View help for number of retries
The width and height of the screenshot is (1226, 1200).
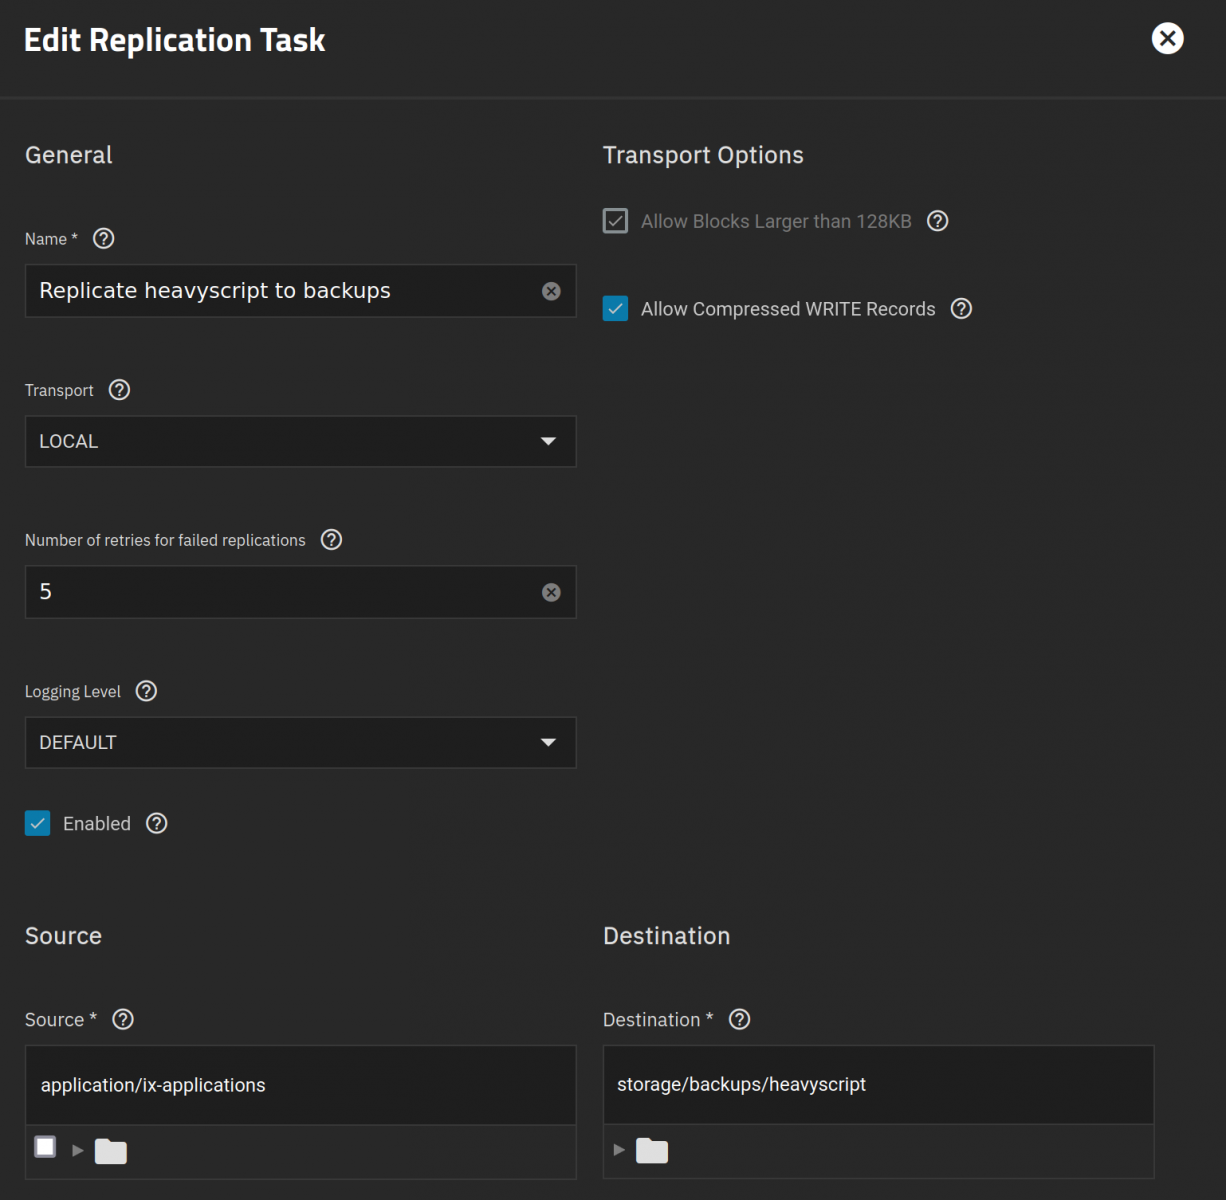[x=331, y=540]
